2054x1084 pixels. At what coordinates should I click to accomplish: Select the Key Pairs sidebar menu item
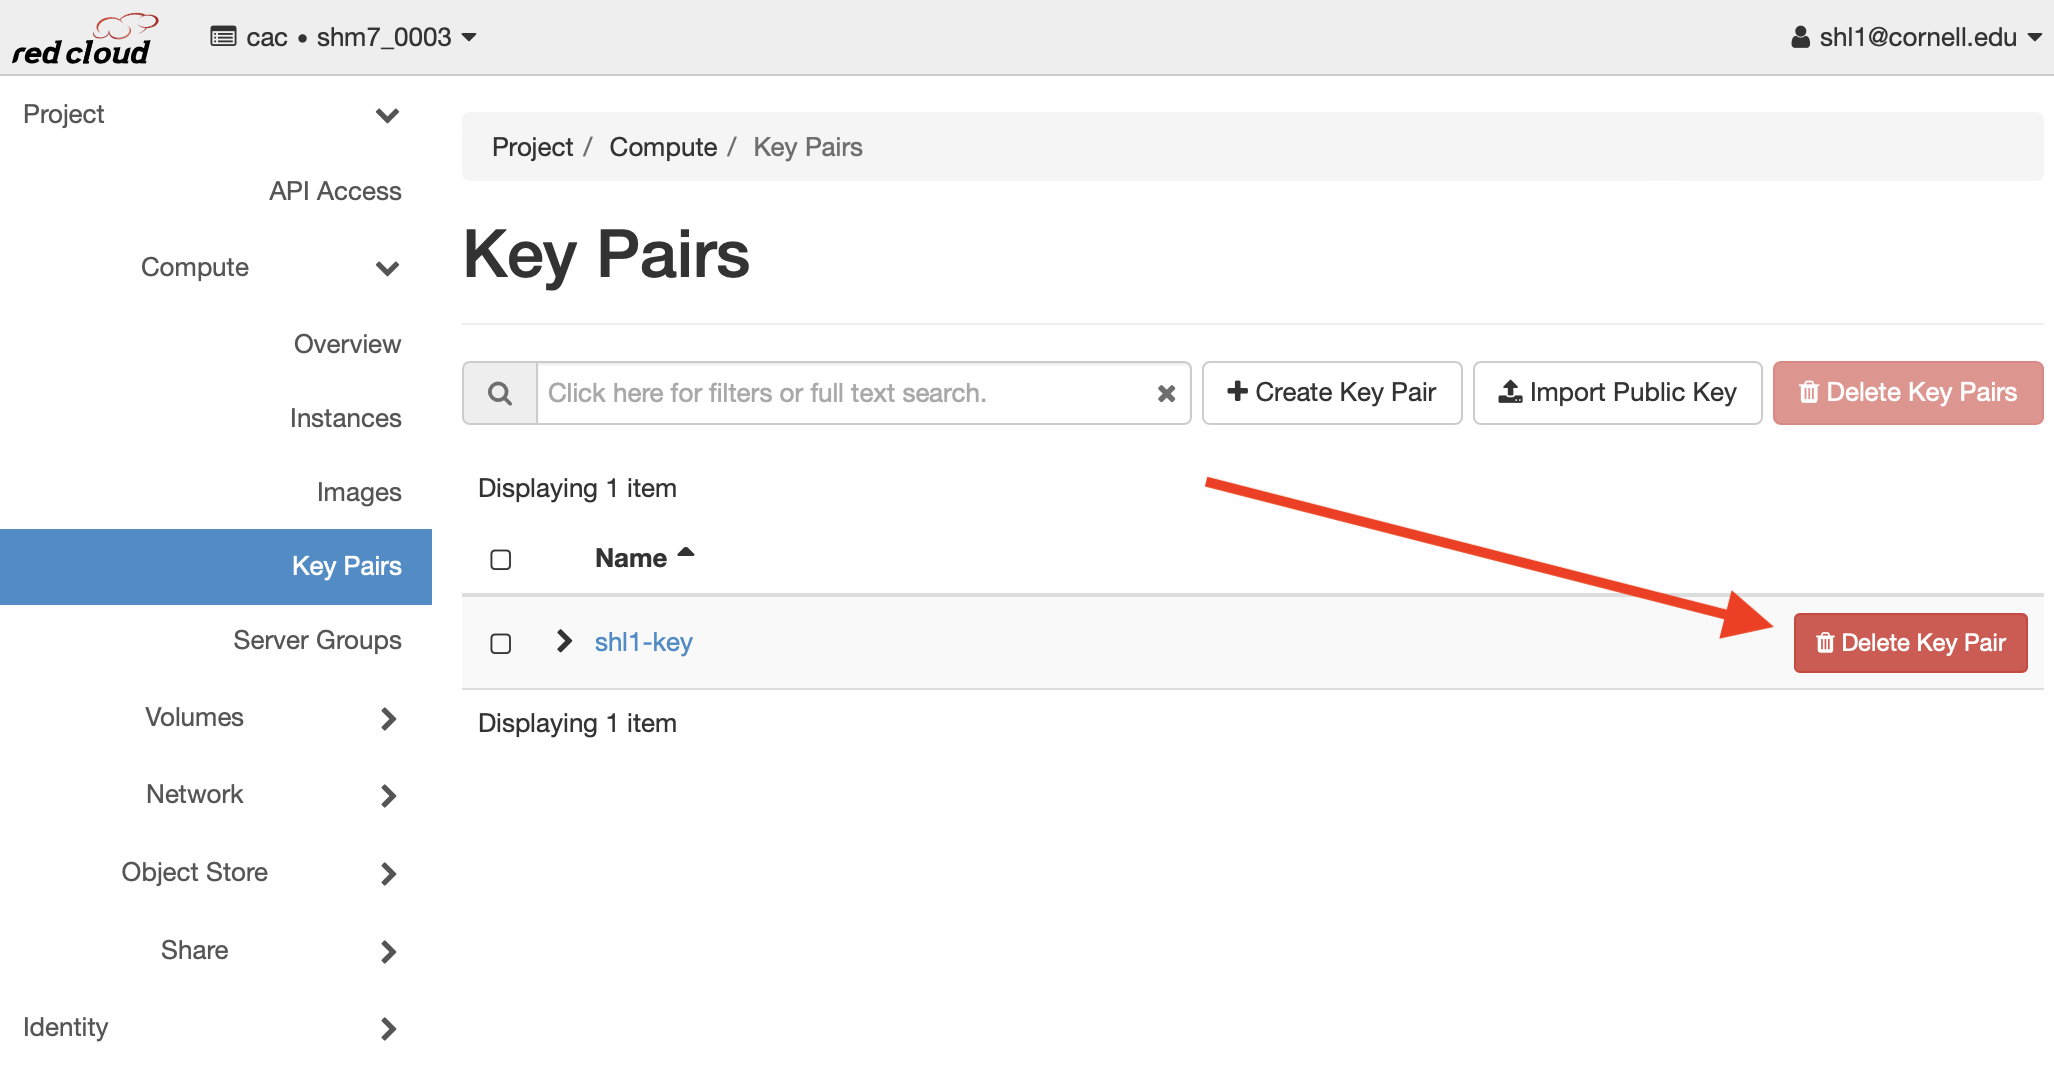click(344, 564)
